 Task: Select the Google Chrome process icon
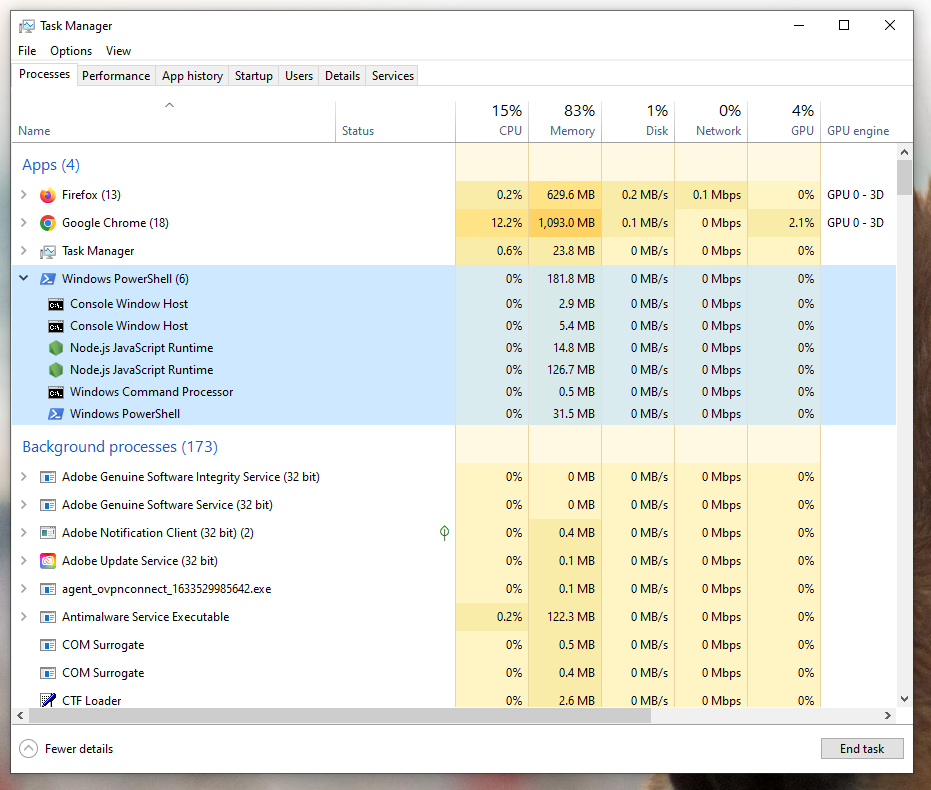[48, 223]
